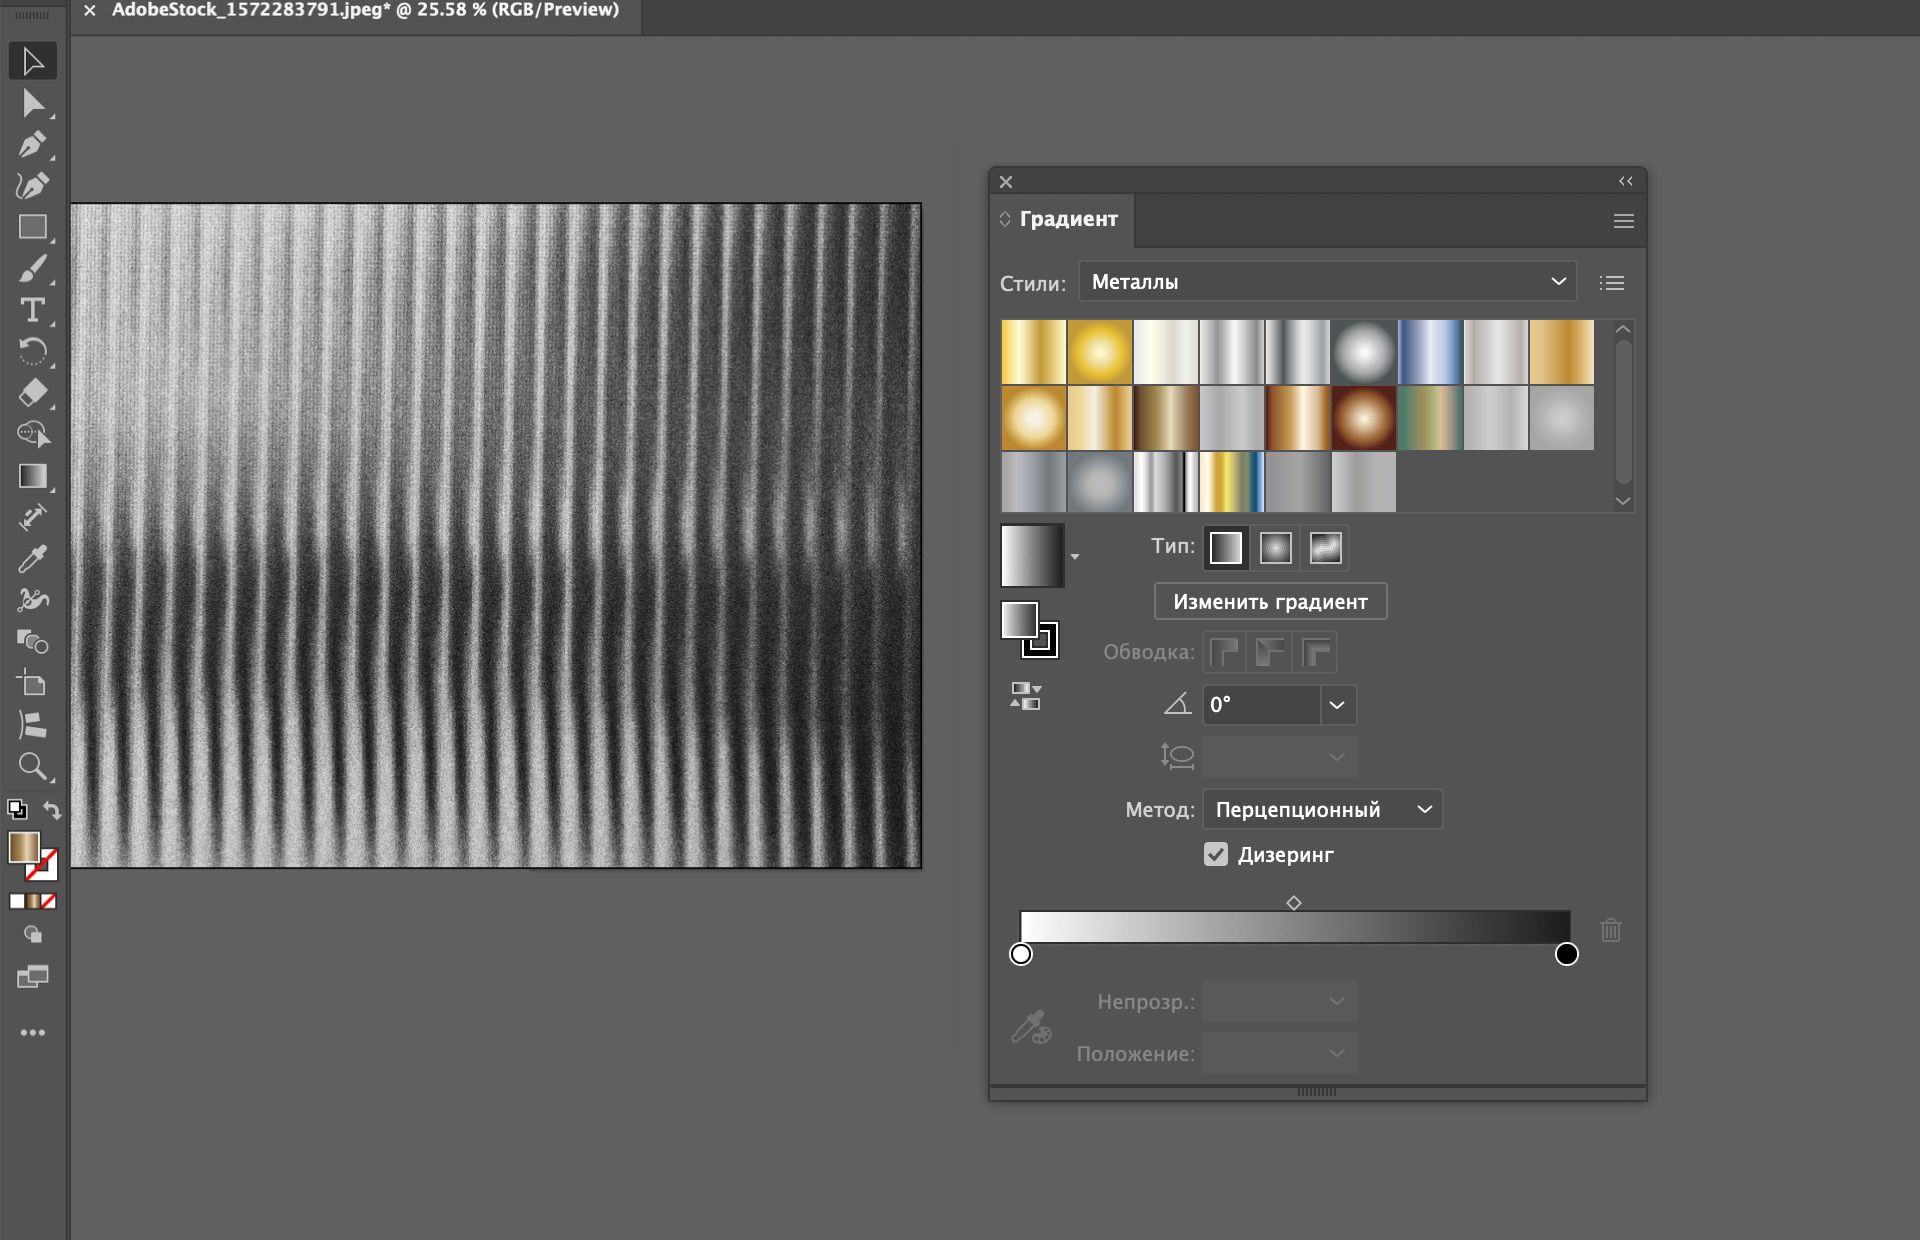Select the Type tool
This screenshot has width=1920, height=1240.
[32, 310]
